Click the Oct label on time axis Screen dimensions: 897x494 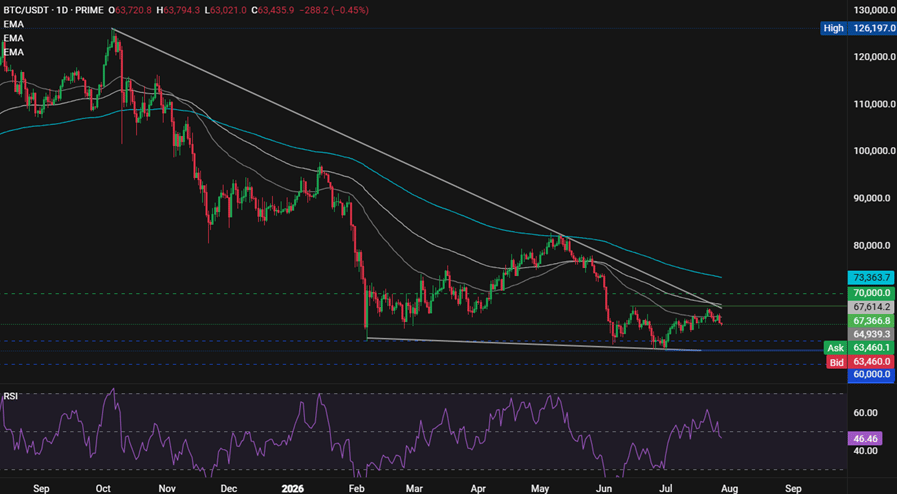coord(104,489)
